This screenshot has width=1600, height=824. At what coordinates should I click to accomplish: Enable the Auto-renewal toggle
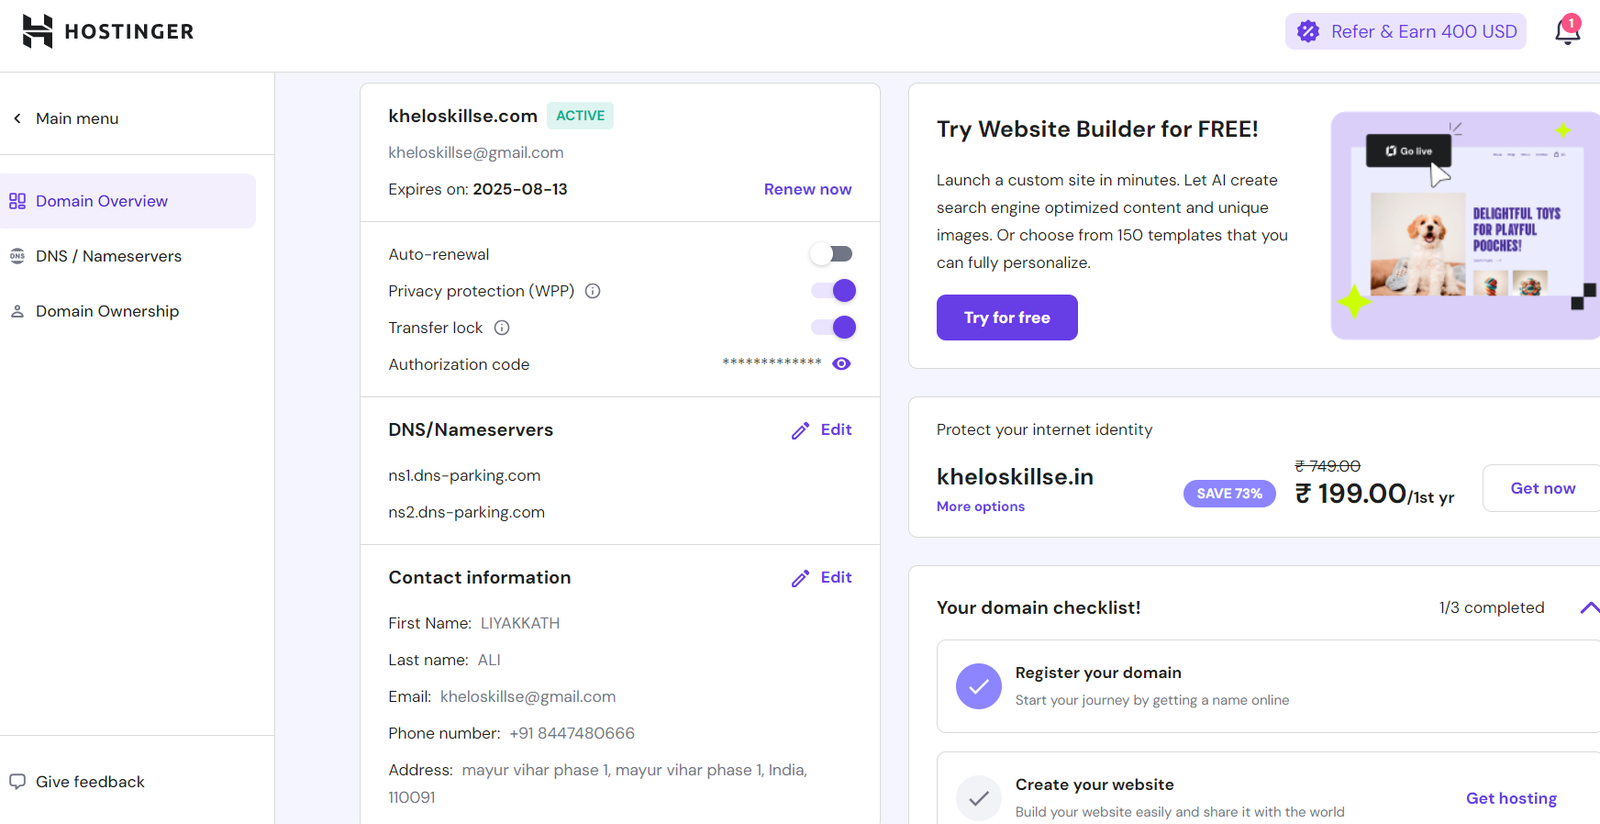[832, 254]
